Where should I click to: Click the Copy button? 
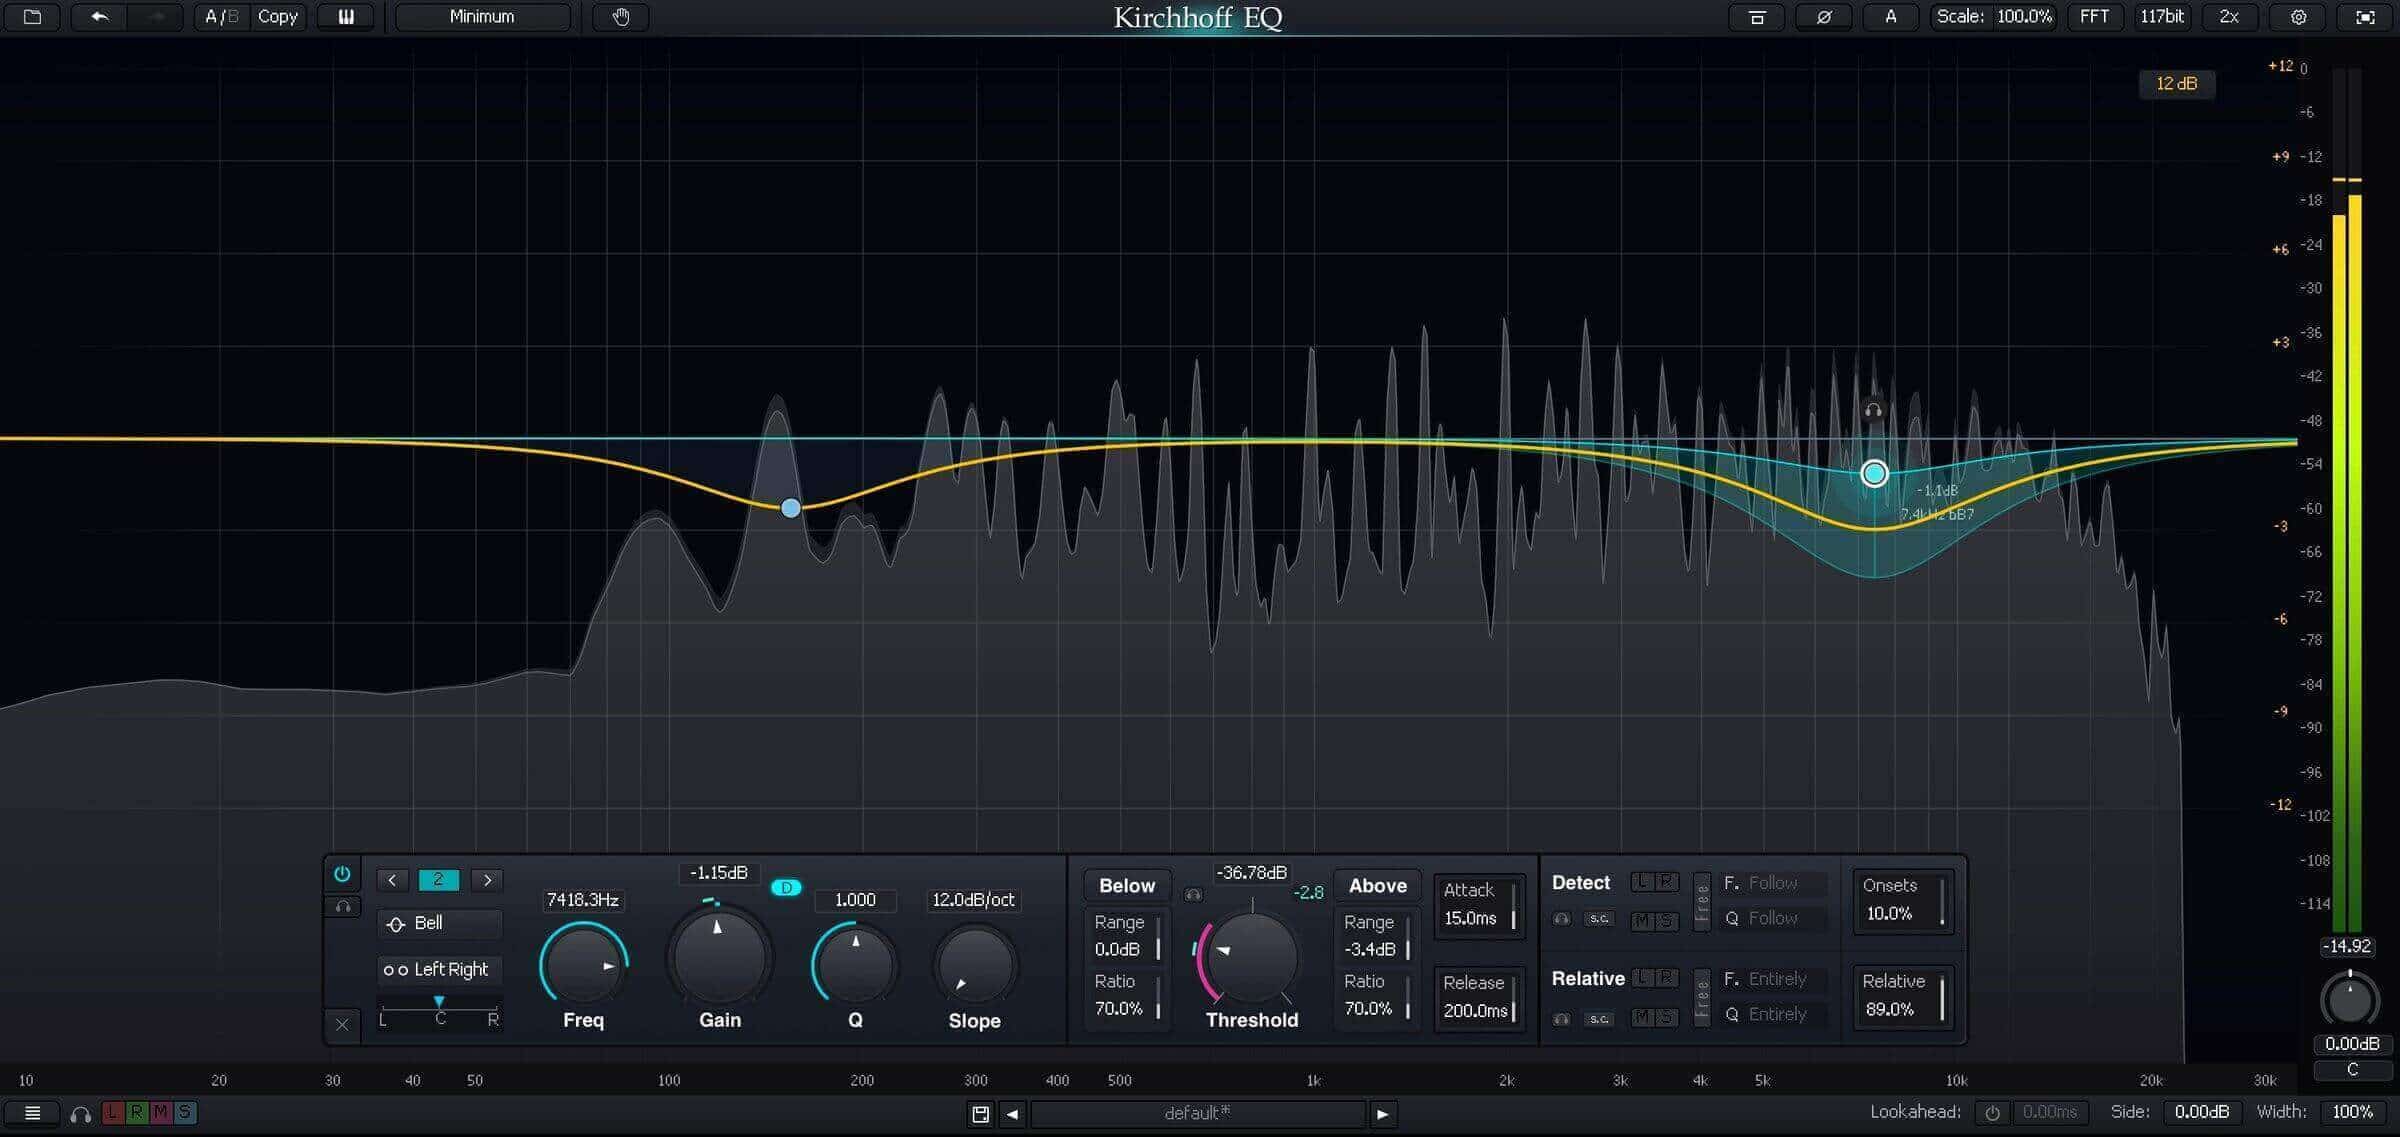coord(277,17)
